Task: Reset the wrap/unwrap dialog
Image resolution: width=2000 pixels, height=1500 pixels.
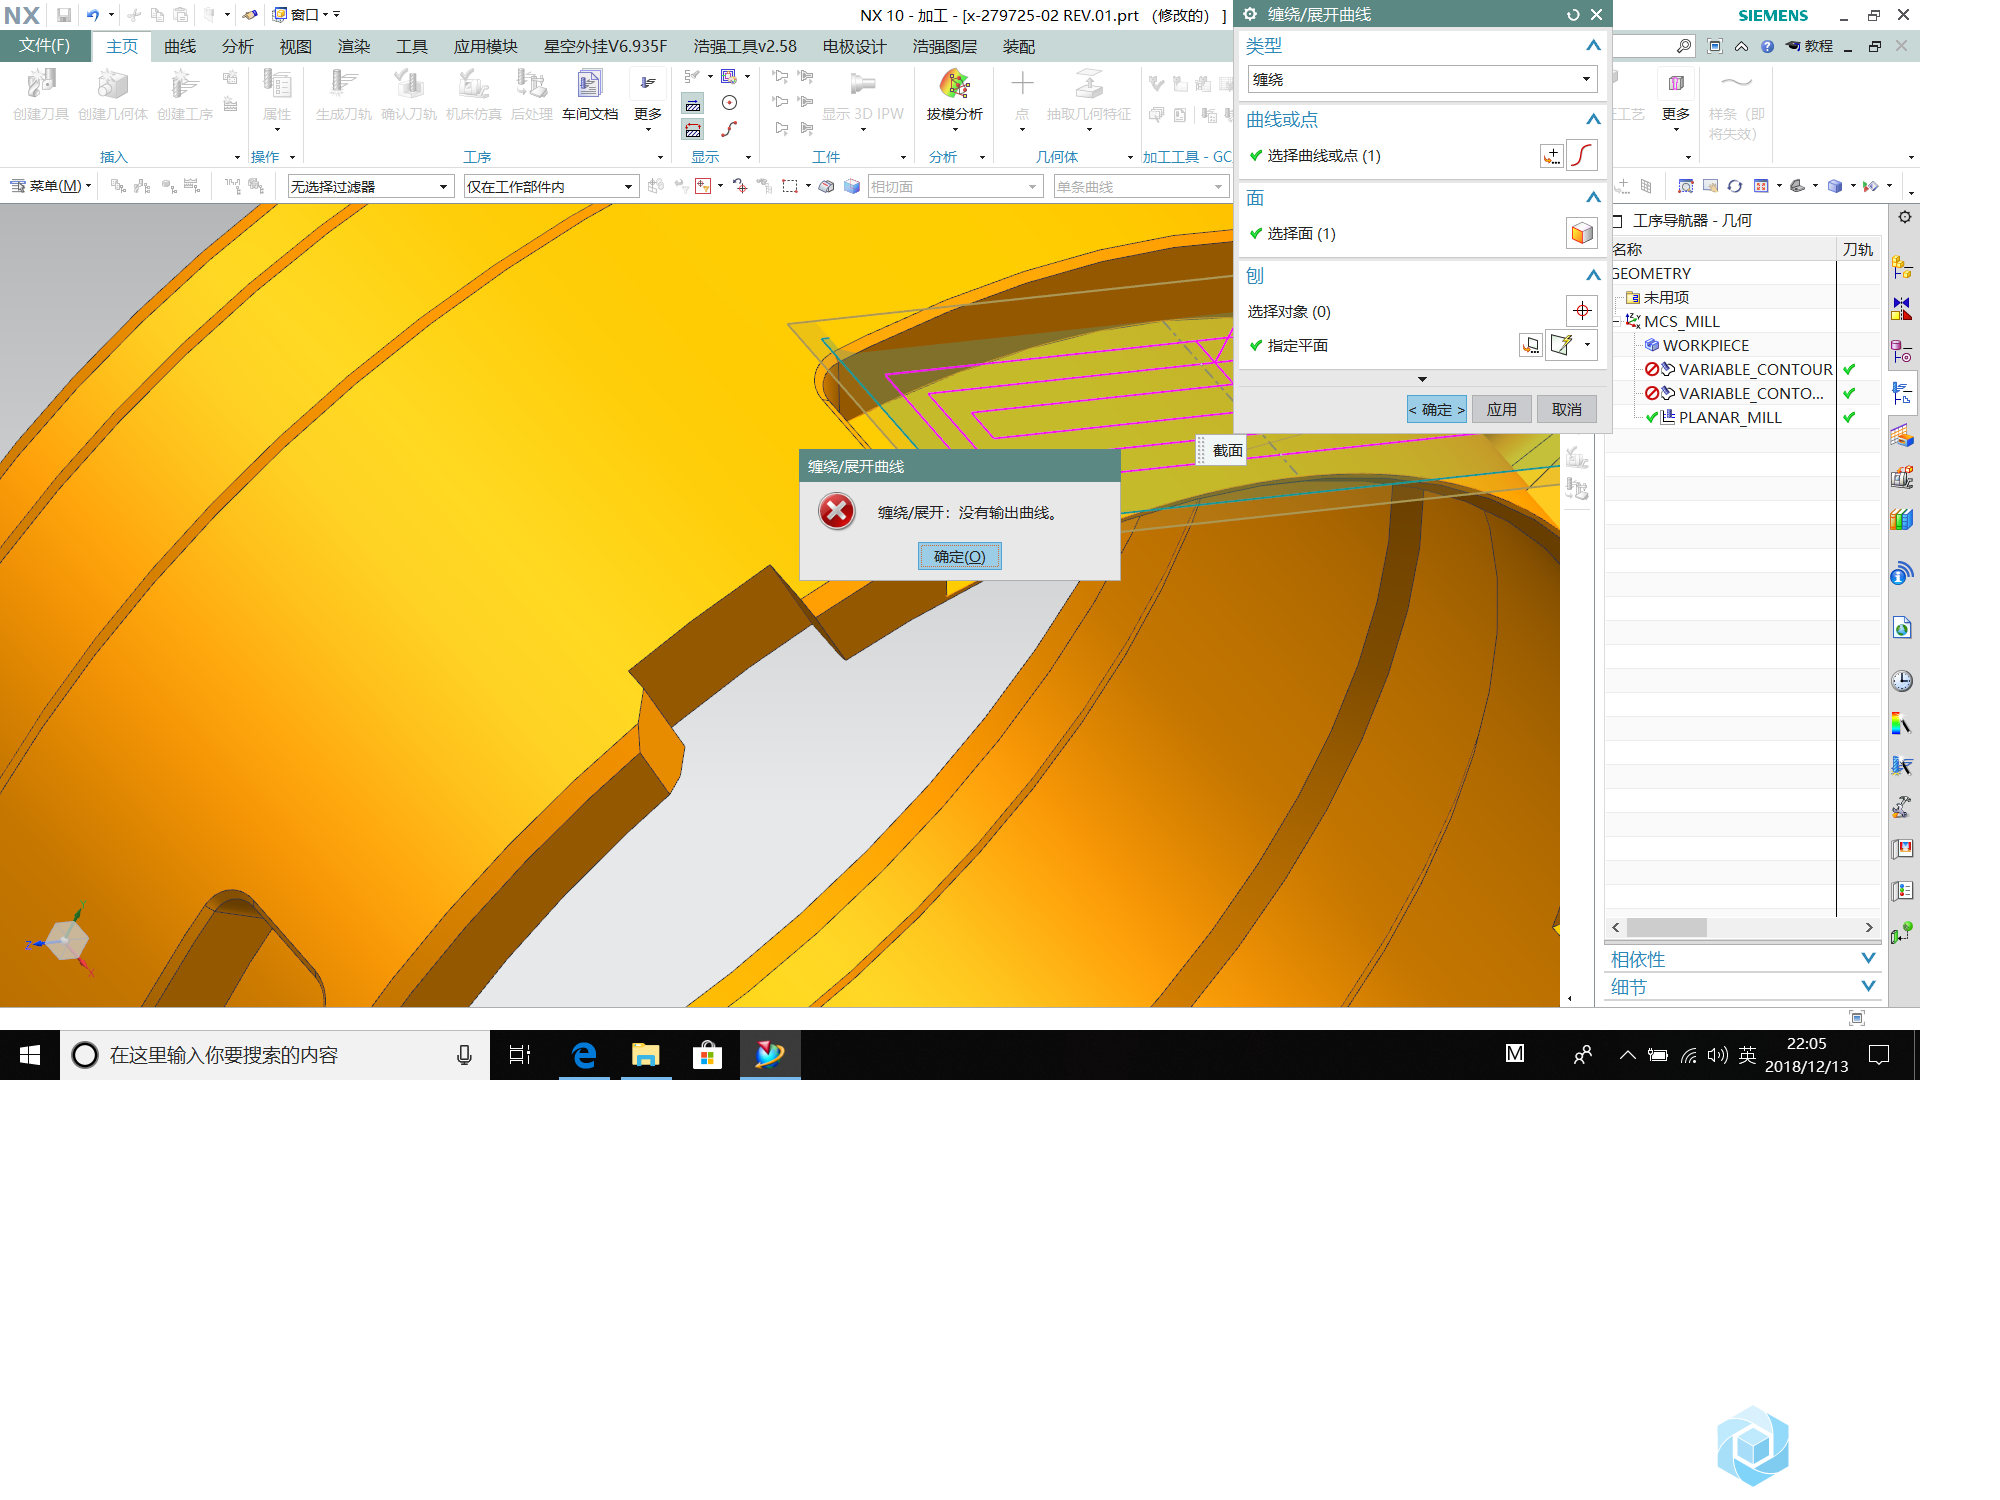Action: coord(1572,15)
